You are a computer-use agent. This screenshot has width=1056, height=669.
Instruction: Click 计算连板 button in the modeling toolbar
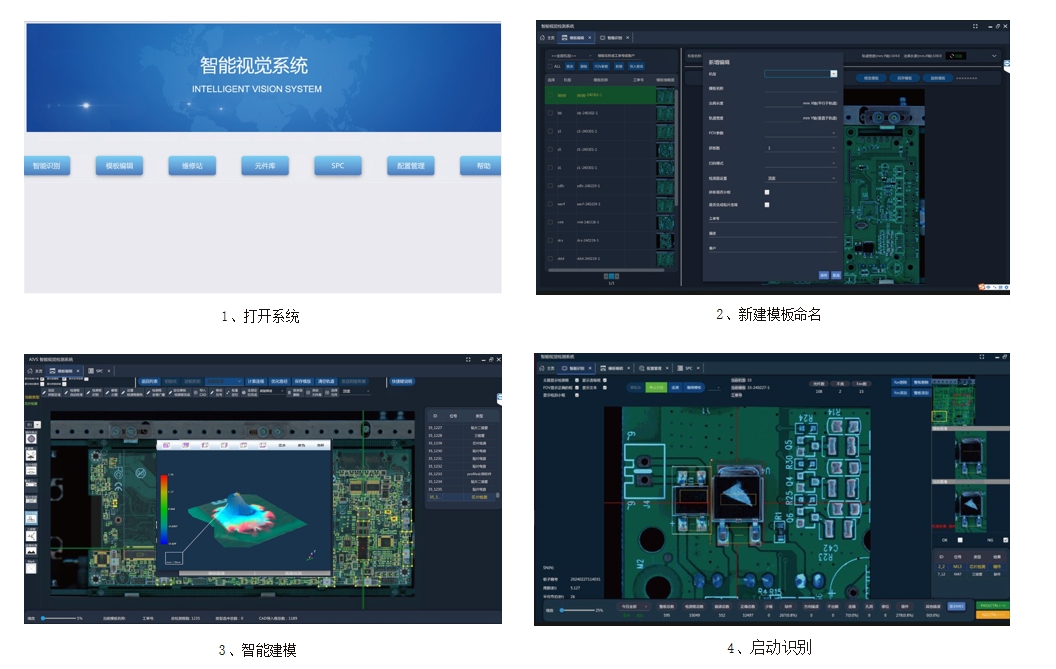[255, 381]
